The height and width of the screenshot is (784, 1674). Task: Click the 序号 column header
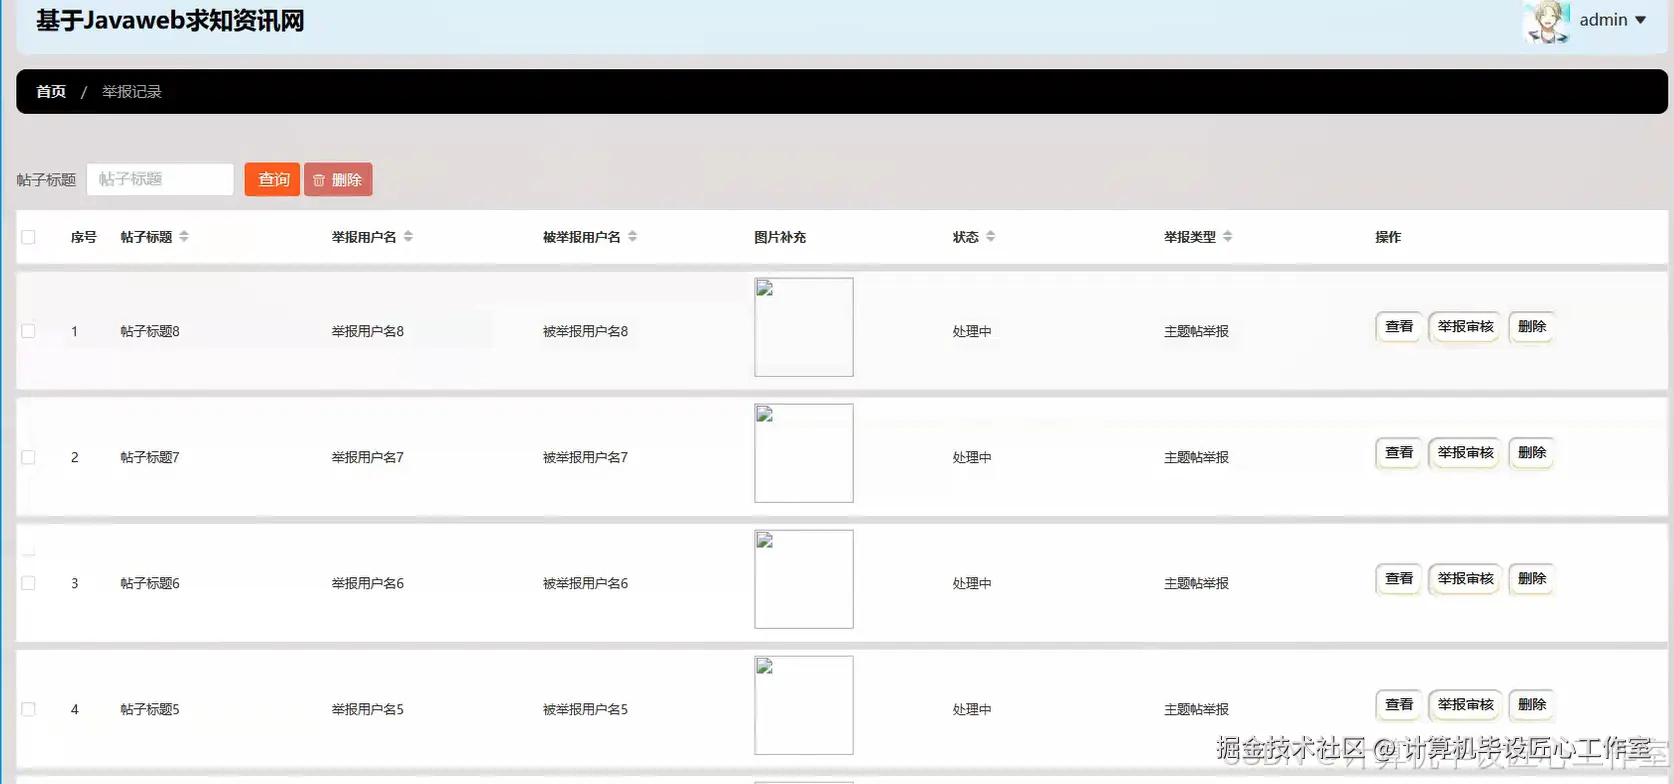[x=84, y=237]
